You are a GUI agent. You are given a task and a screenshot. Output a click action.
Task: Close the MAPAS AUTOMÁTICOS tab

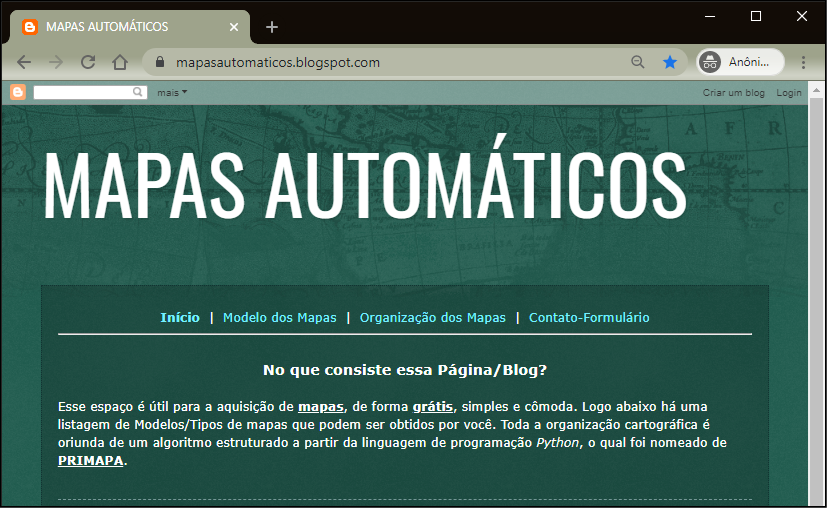click(234, 27)
